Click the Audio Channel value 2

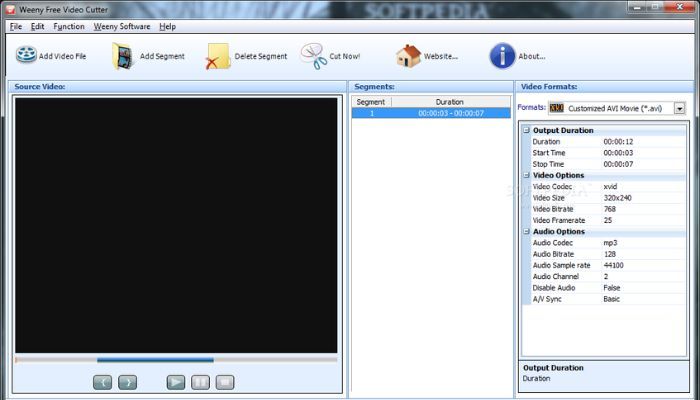(x=606, y=276)
